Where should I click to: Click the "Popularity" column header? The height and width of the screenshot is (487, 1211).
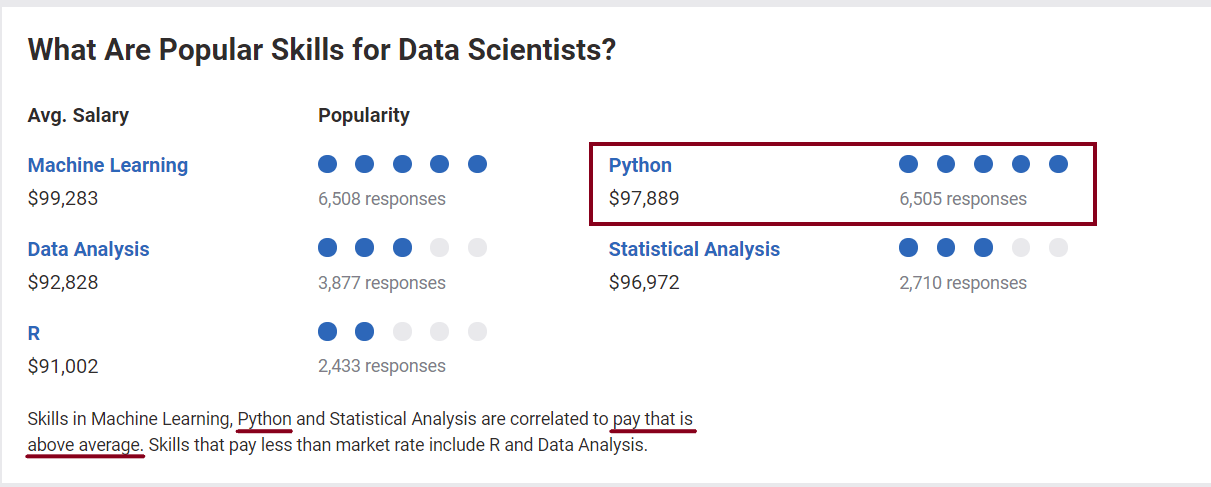(364, 115)
